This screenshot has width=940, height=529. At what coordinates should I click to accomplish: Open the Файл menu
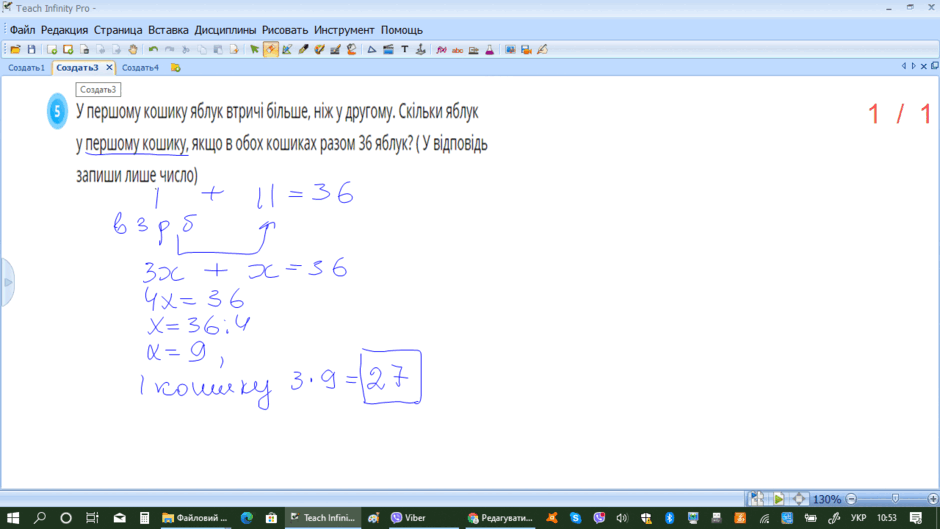[22, 30]
